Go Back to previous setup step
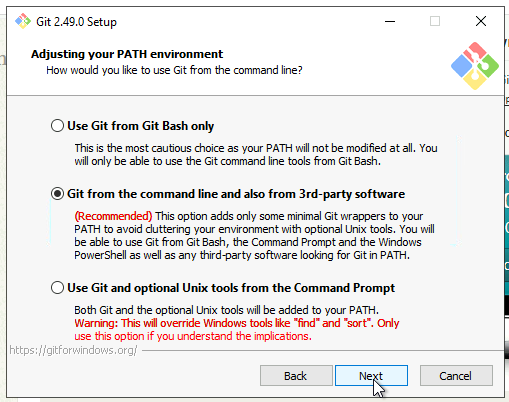The image size is (509, 402). (x=296, y=376)
